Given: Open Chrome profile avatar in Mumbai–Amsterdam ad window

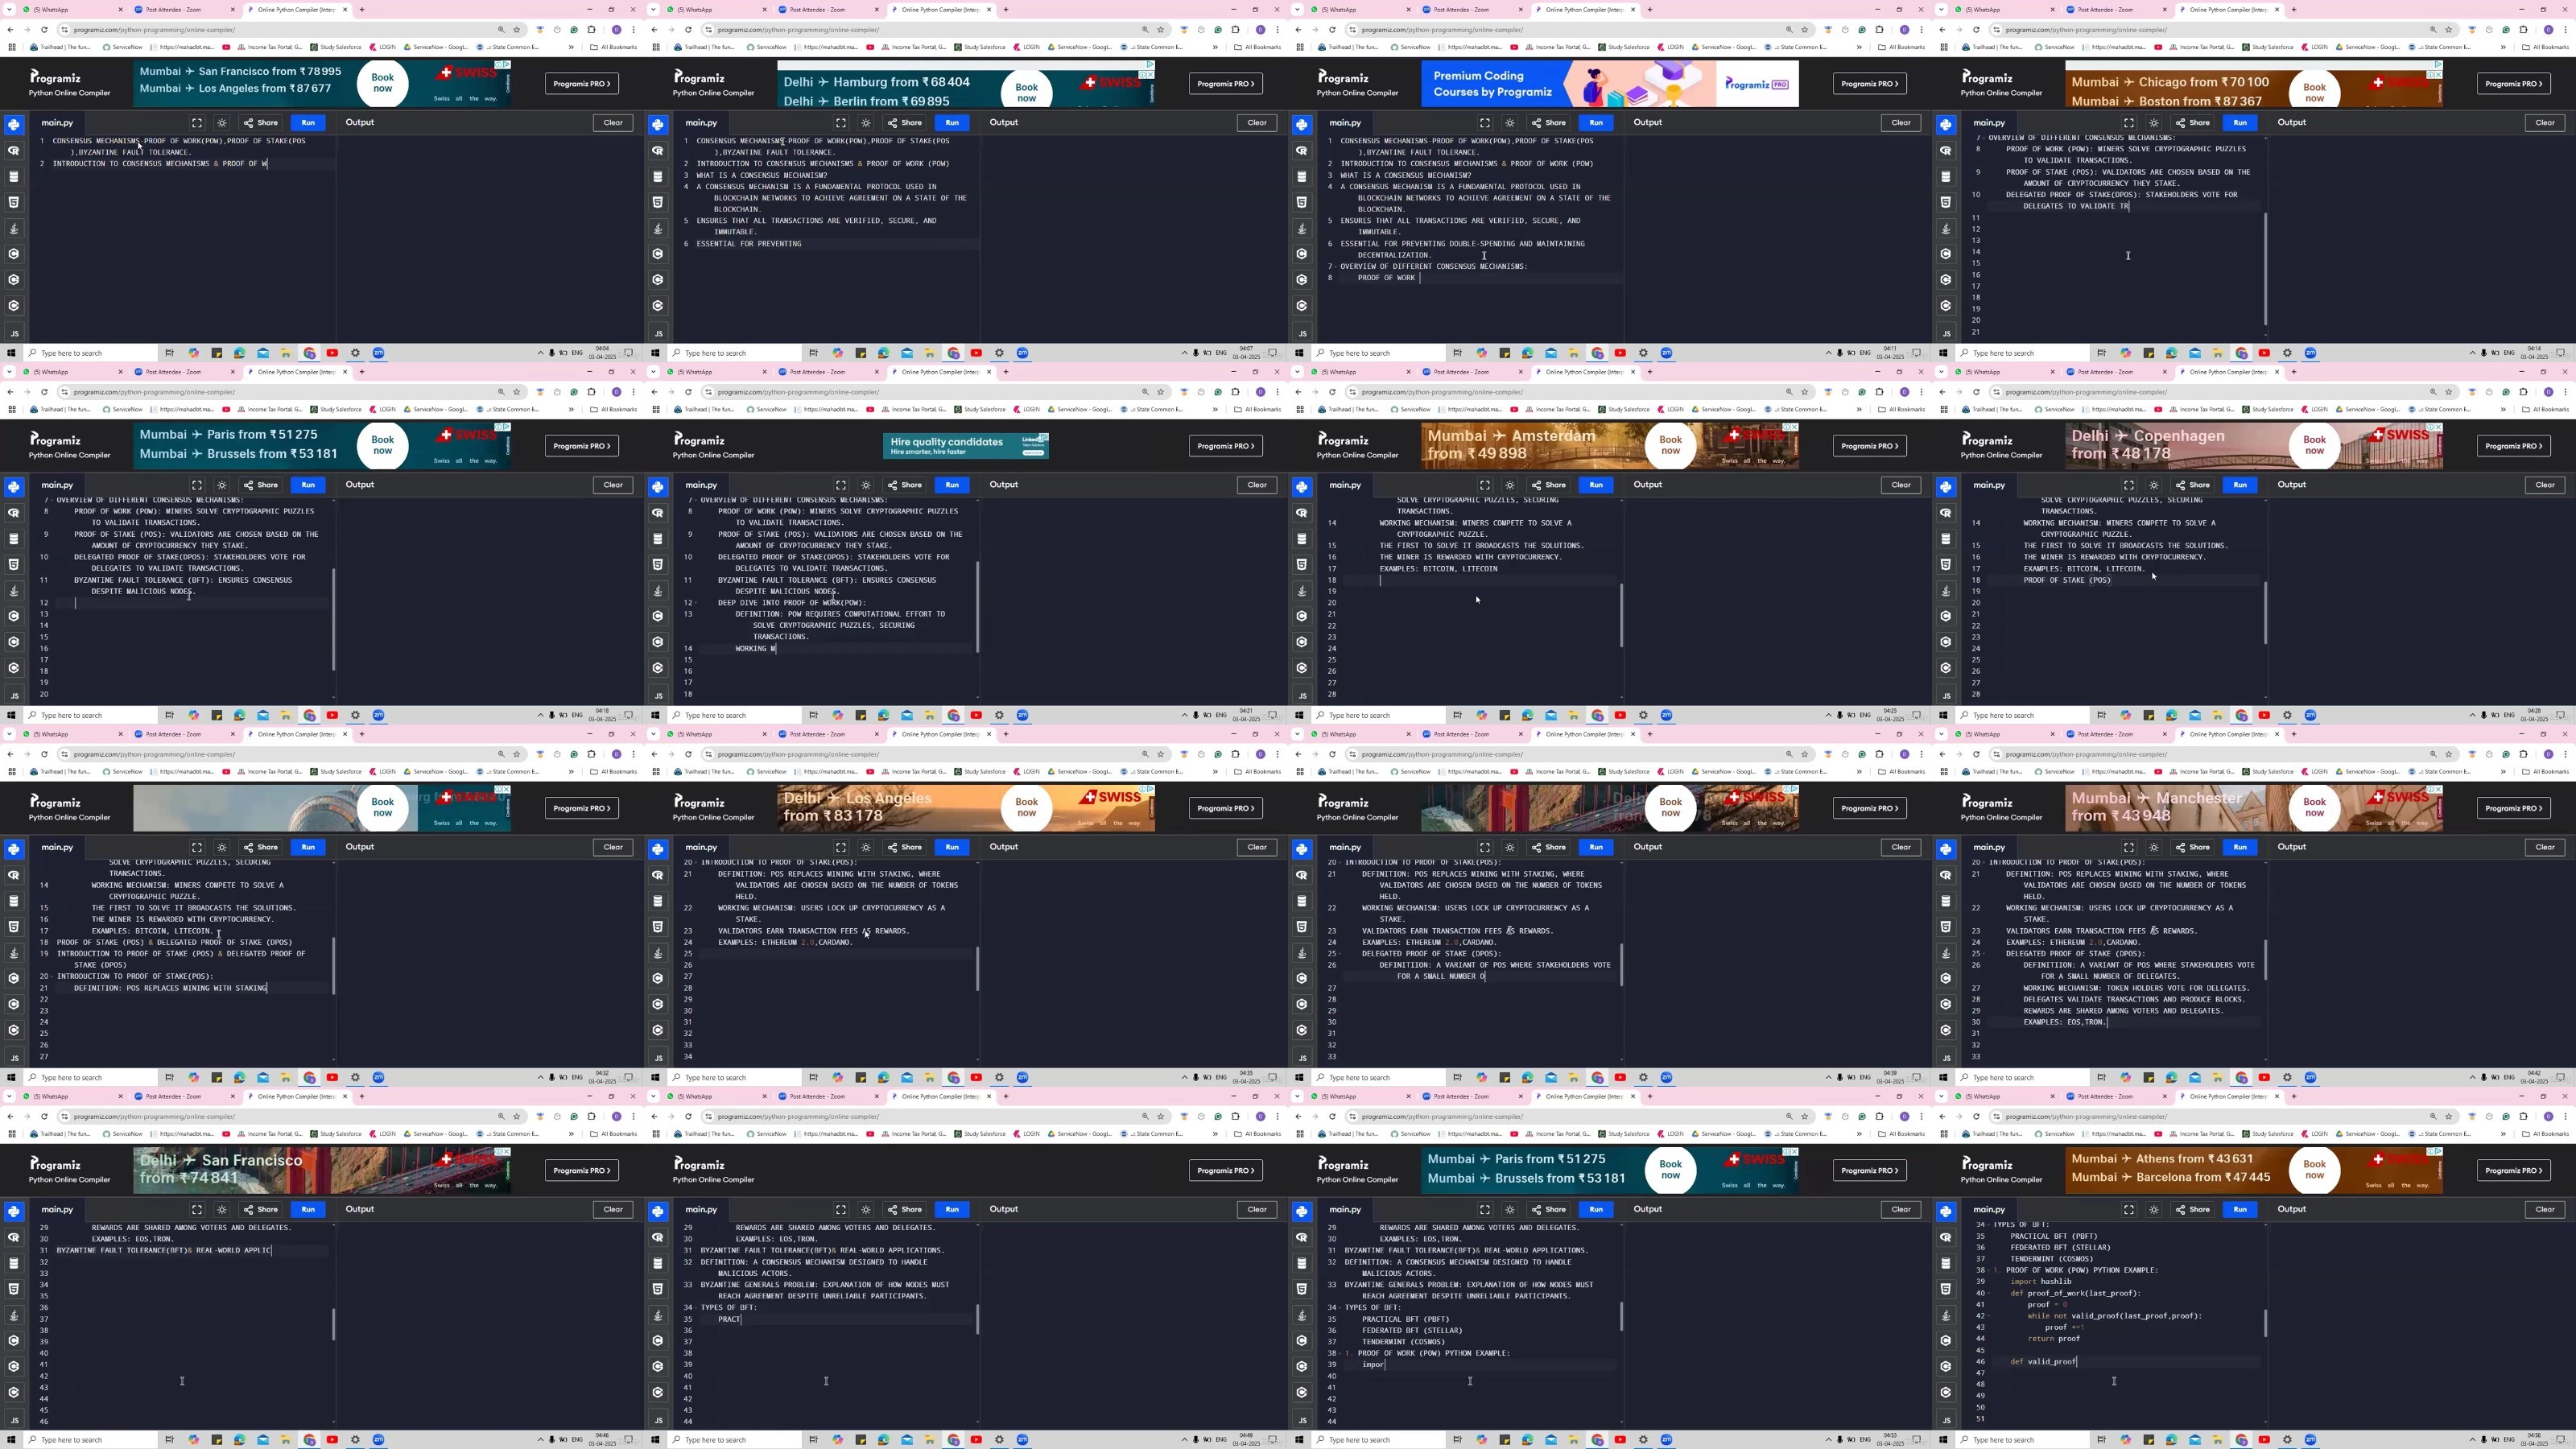Looking at the screenshot, I should [x=1904, y=392].
